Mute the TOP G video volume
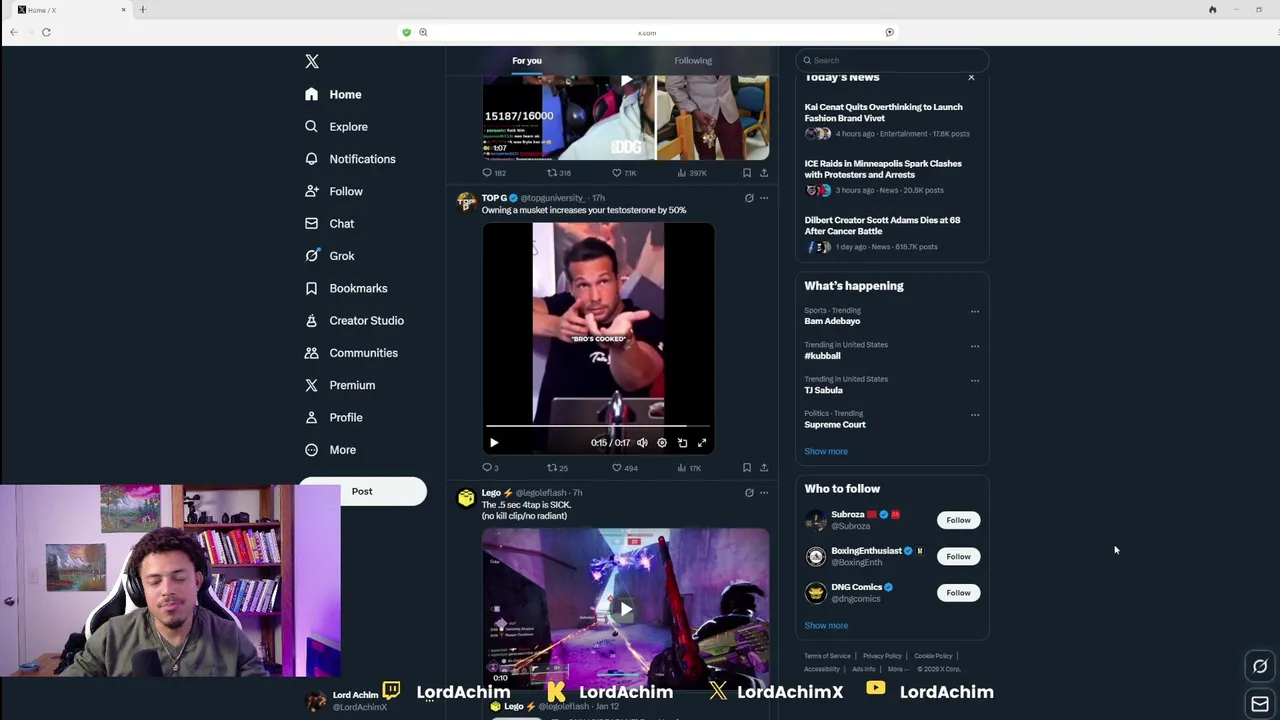Viewport: 1280px width, 720px height. (642, 443)
